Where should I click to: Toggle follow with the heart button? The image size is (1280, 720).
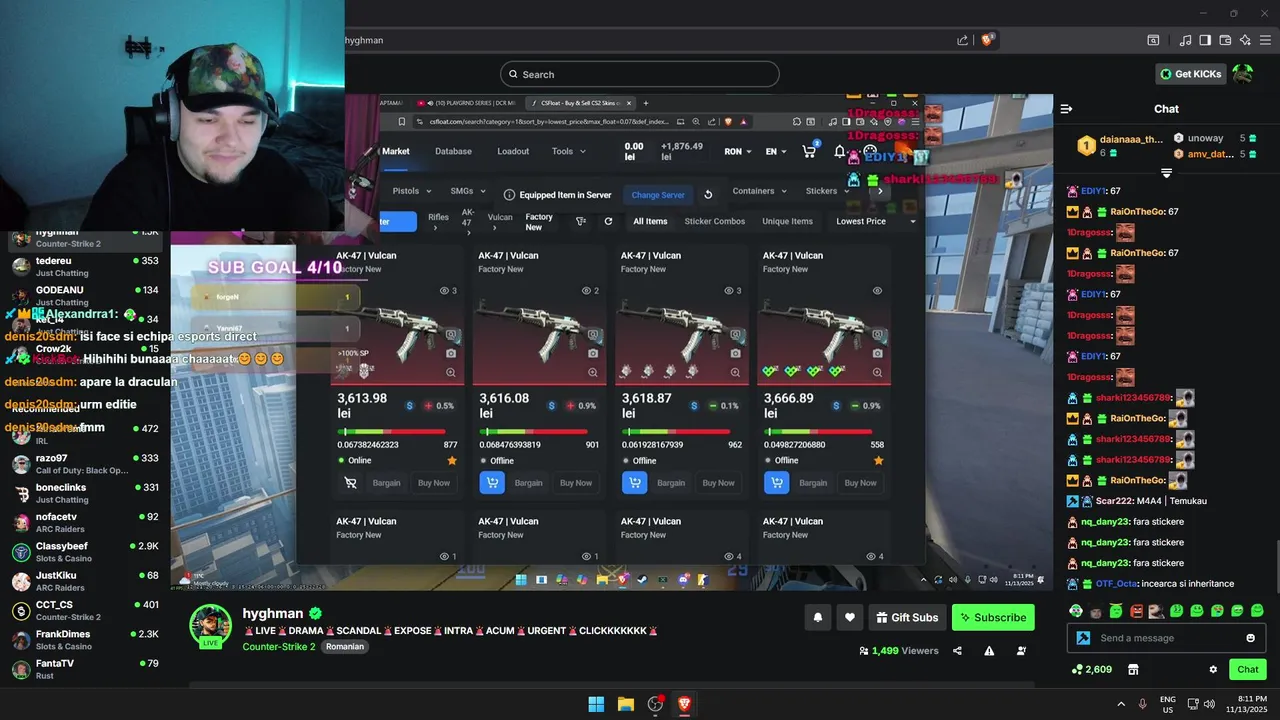(849, 617)
